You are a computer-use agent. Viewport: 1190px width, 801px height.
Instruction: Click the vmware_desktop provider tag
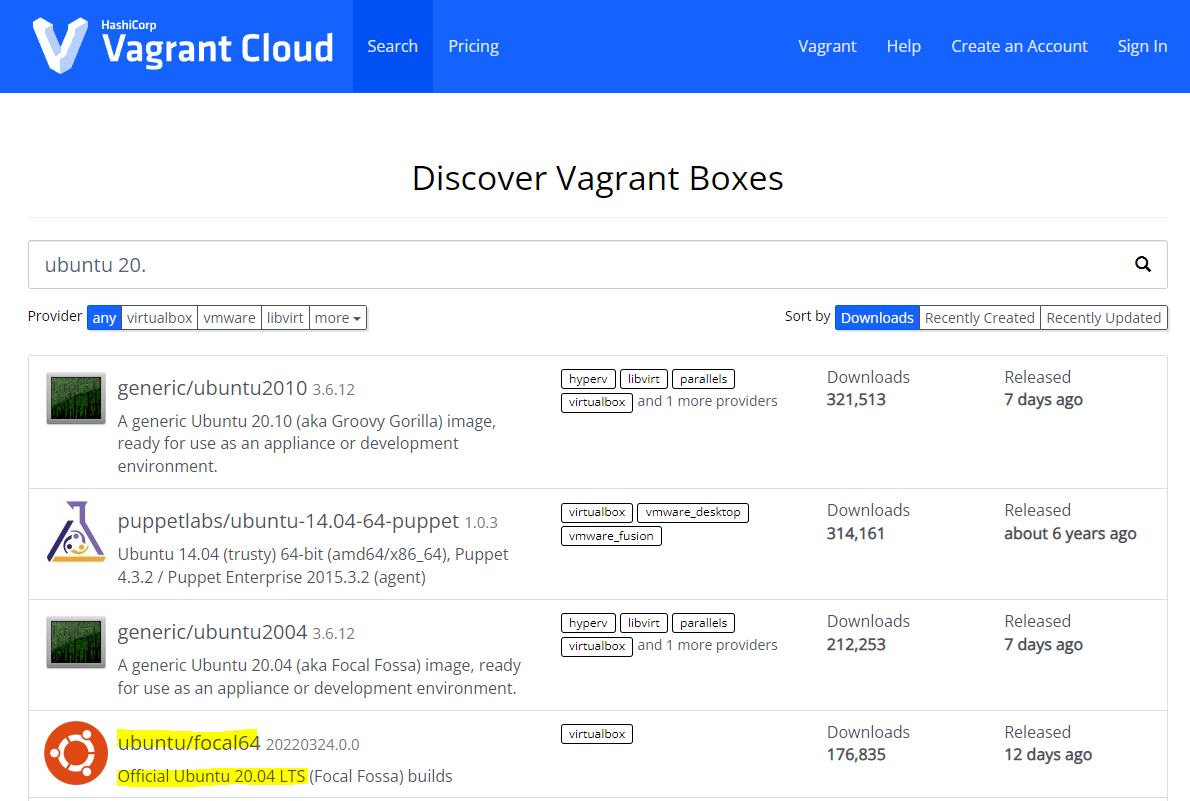coord(693,512)
